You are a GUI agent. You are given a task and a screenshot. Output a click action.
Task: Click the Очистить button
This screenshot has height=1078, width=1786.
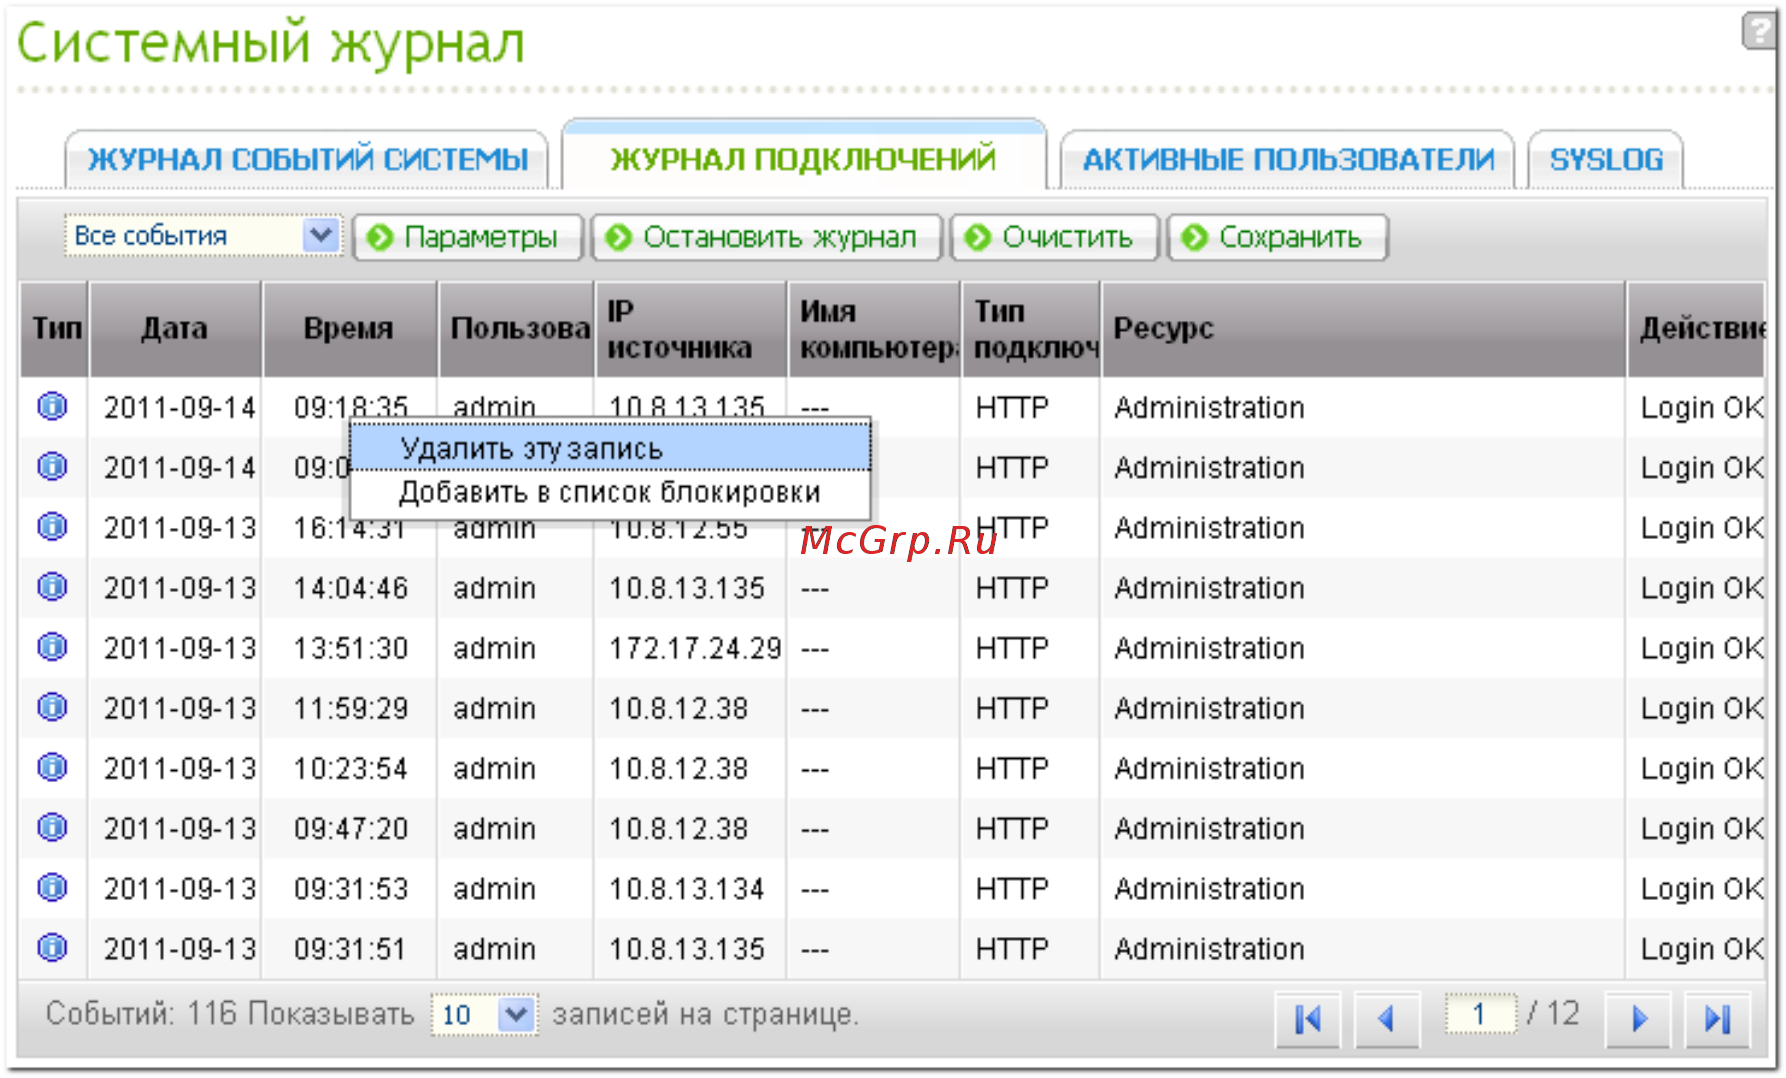coord(1055,237)
